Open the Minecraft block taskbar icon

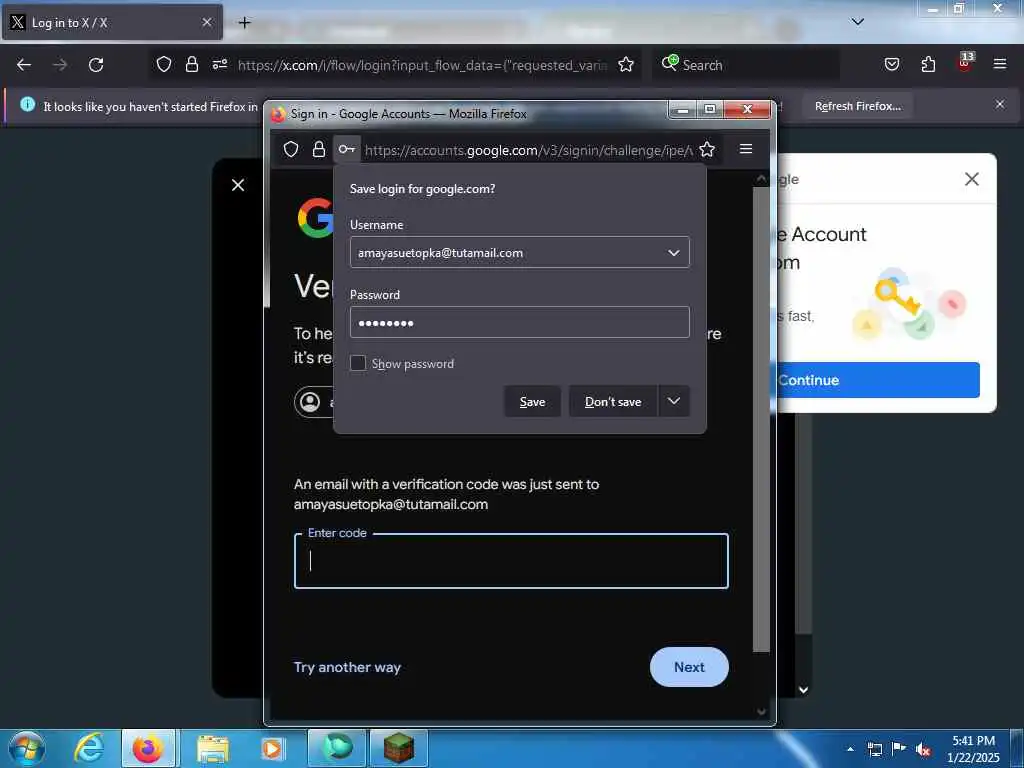pyautogui.click(x=398, y=748)
